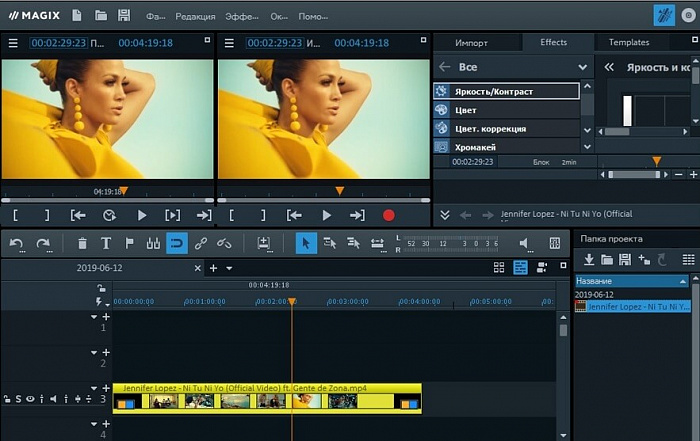Open the arrow menu next to the add-tab plus
The image size is (700, 441).
tap(229, 268)
